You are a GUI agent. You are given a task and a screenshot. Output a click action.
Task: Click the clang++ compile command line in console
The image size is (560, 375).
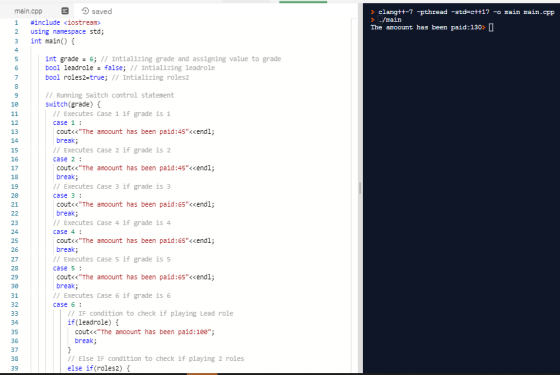466,12
